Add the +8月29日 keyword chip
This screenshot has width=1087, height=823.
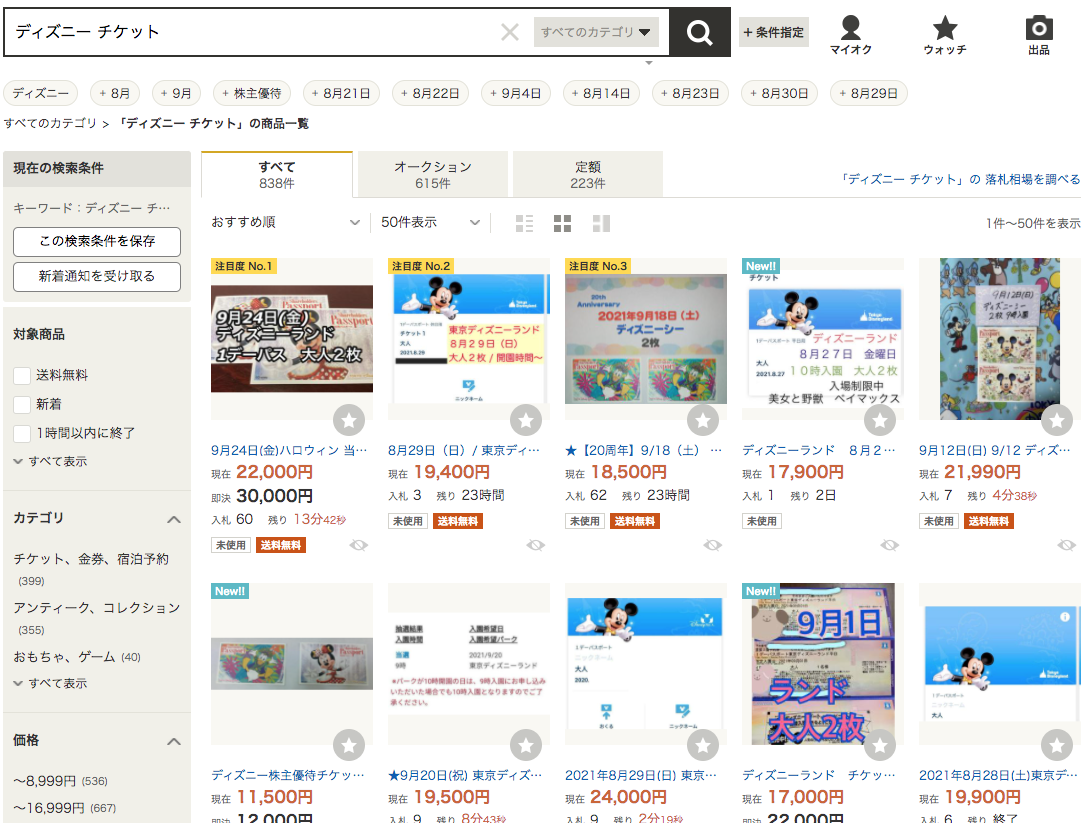(x=869, y=93)
